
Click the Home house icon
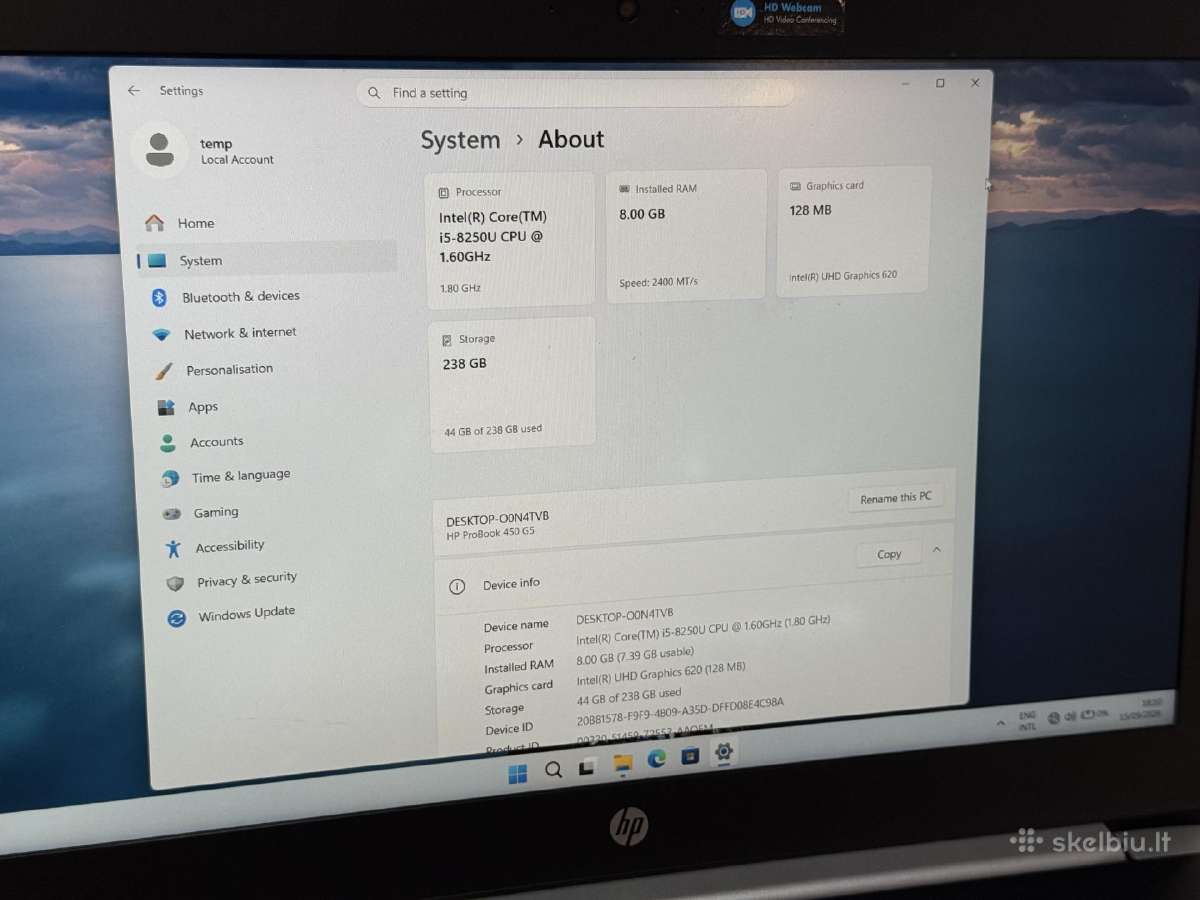[x=154, y=222]
